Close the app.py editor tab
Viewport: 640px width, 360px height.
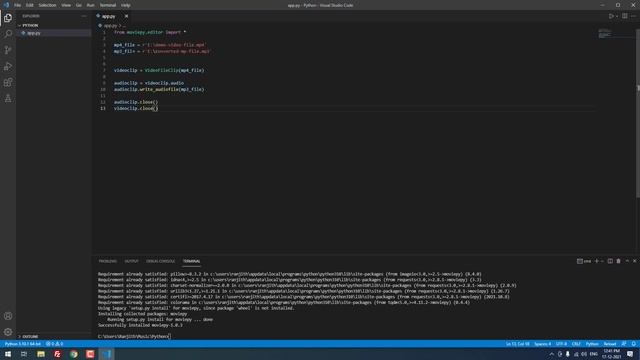coord(126,16)
